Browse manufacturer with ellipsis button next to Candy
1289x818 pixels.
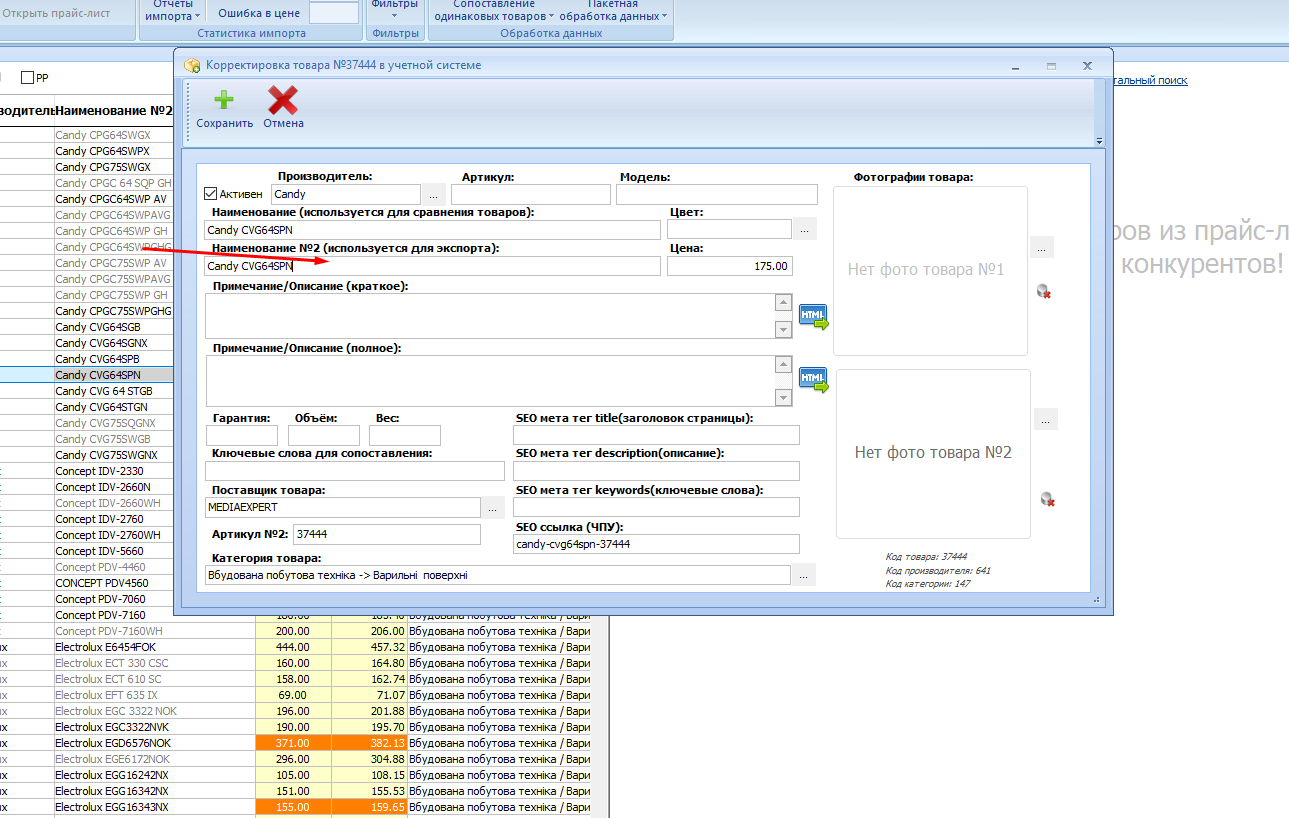coord(434,195)
